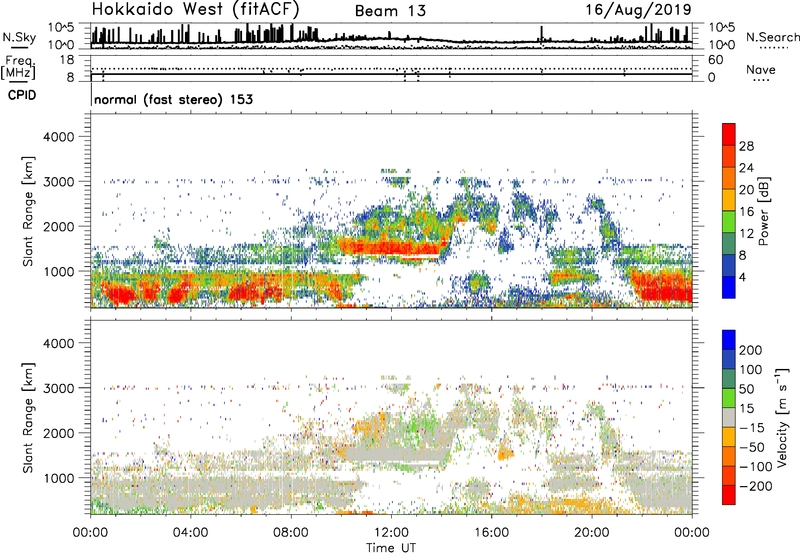Click the -100 label on velocity color bar
This screenshot has height=554, width=800.
[x=756, y=467]
